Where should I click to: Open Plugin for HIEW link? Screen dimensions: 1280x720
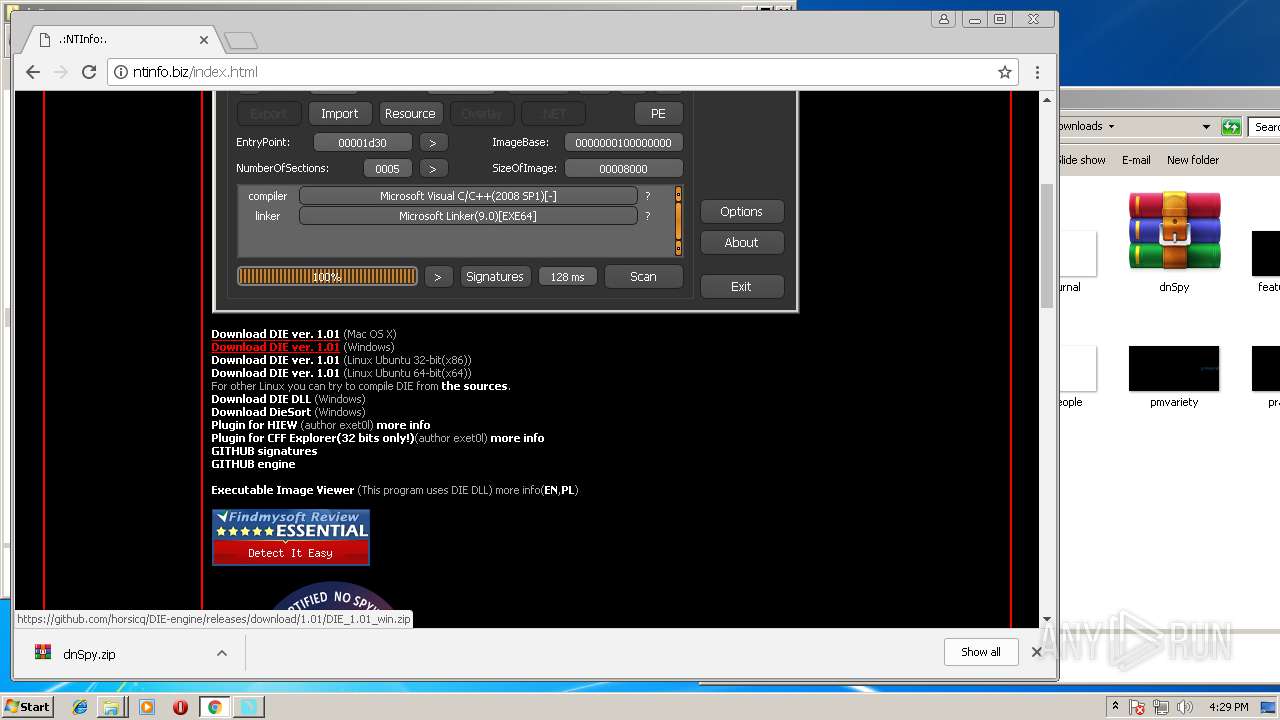(254, 425)
